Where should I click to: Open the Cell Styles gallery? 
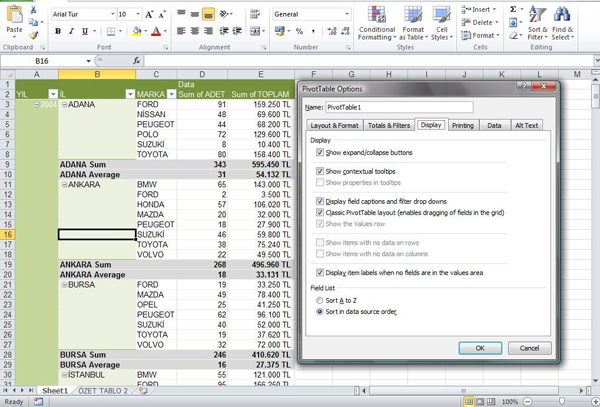pyautogui.click(x=440, y=21)
